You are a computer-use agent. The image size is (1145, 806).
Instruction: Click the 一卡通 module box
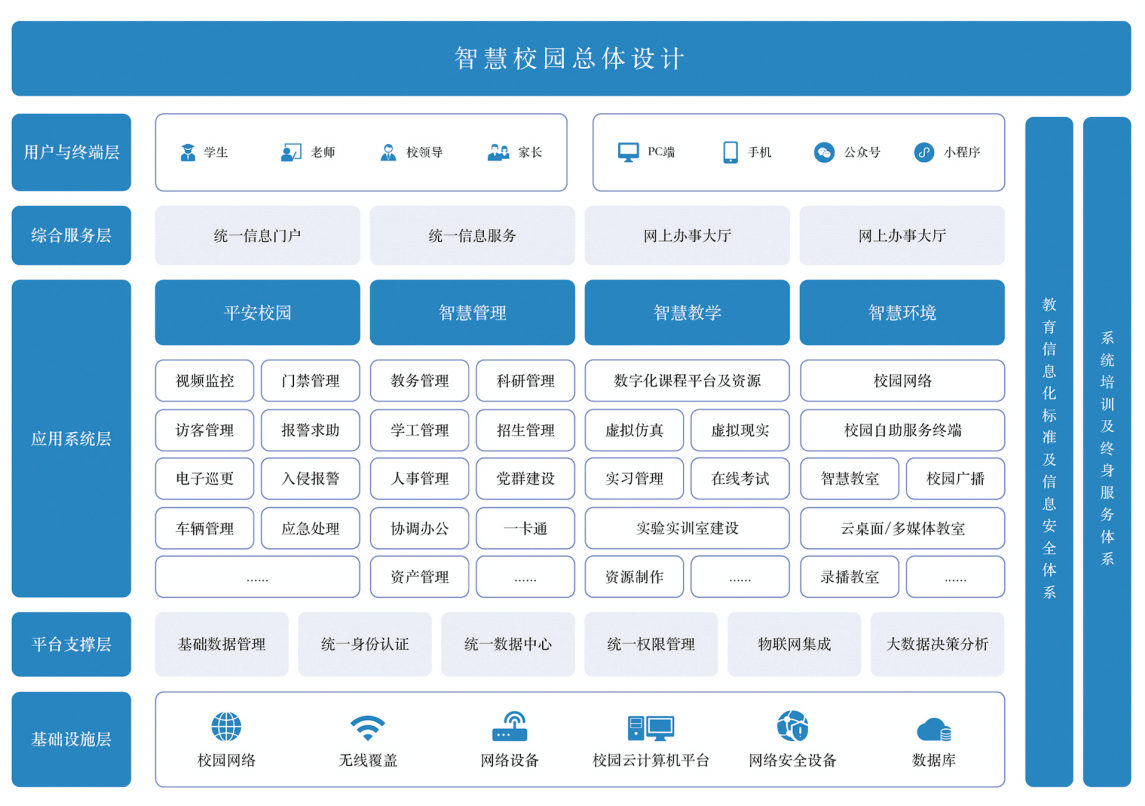coord(525,528)
